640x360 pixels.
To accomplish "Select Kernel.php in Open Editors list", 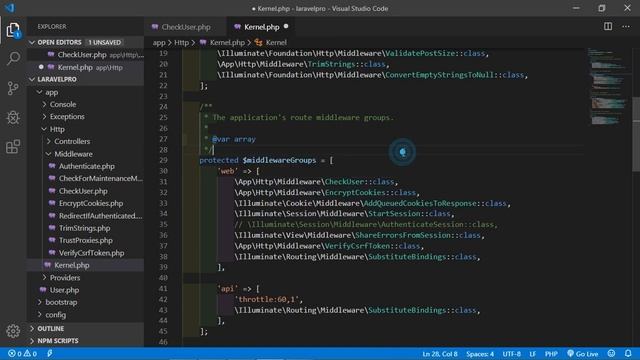I will pos(86,67).
